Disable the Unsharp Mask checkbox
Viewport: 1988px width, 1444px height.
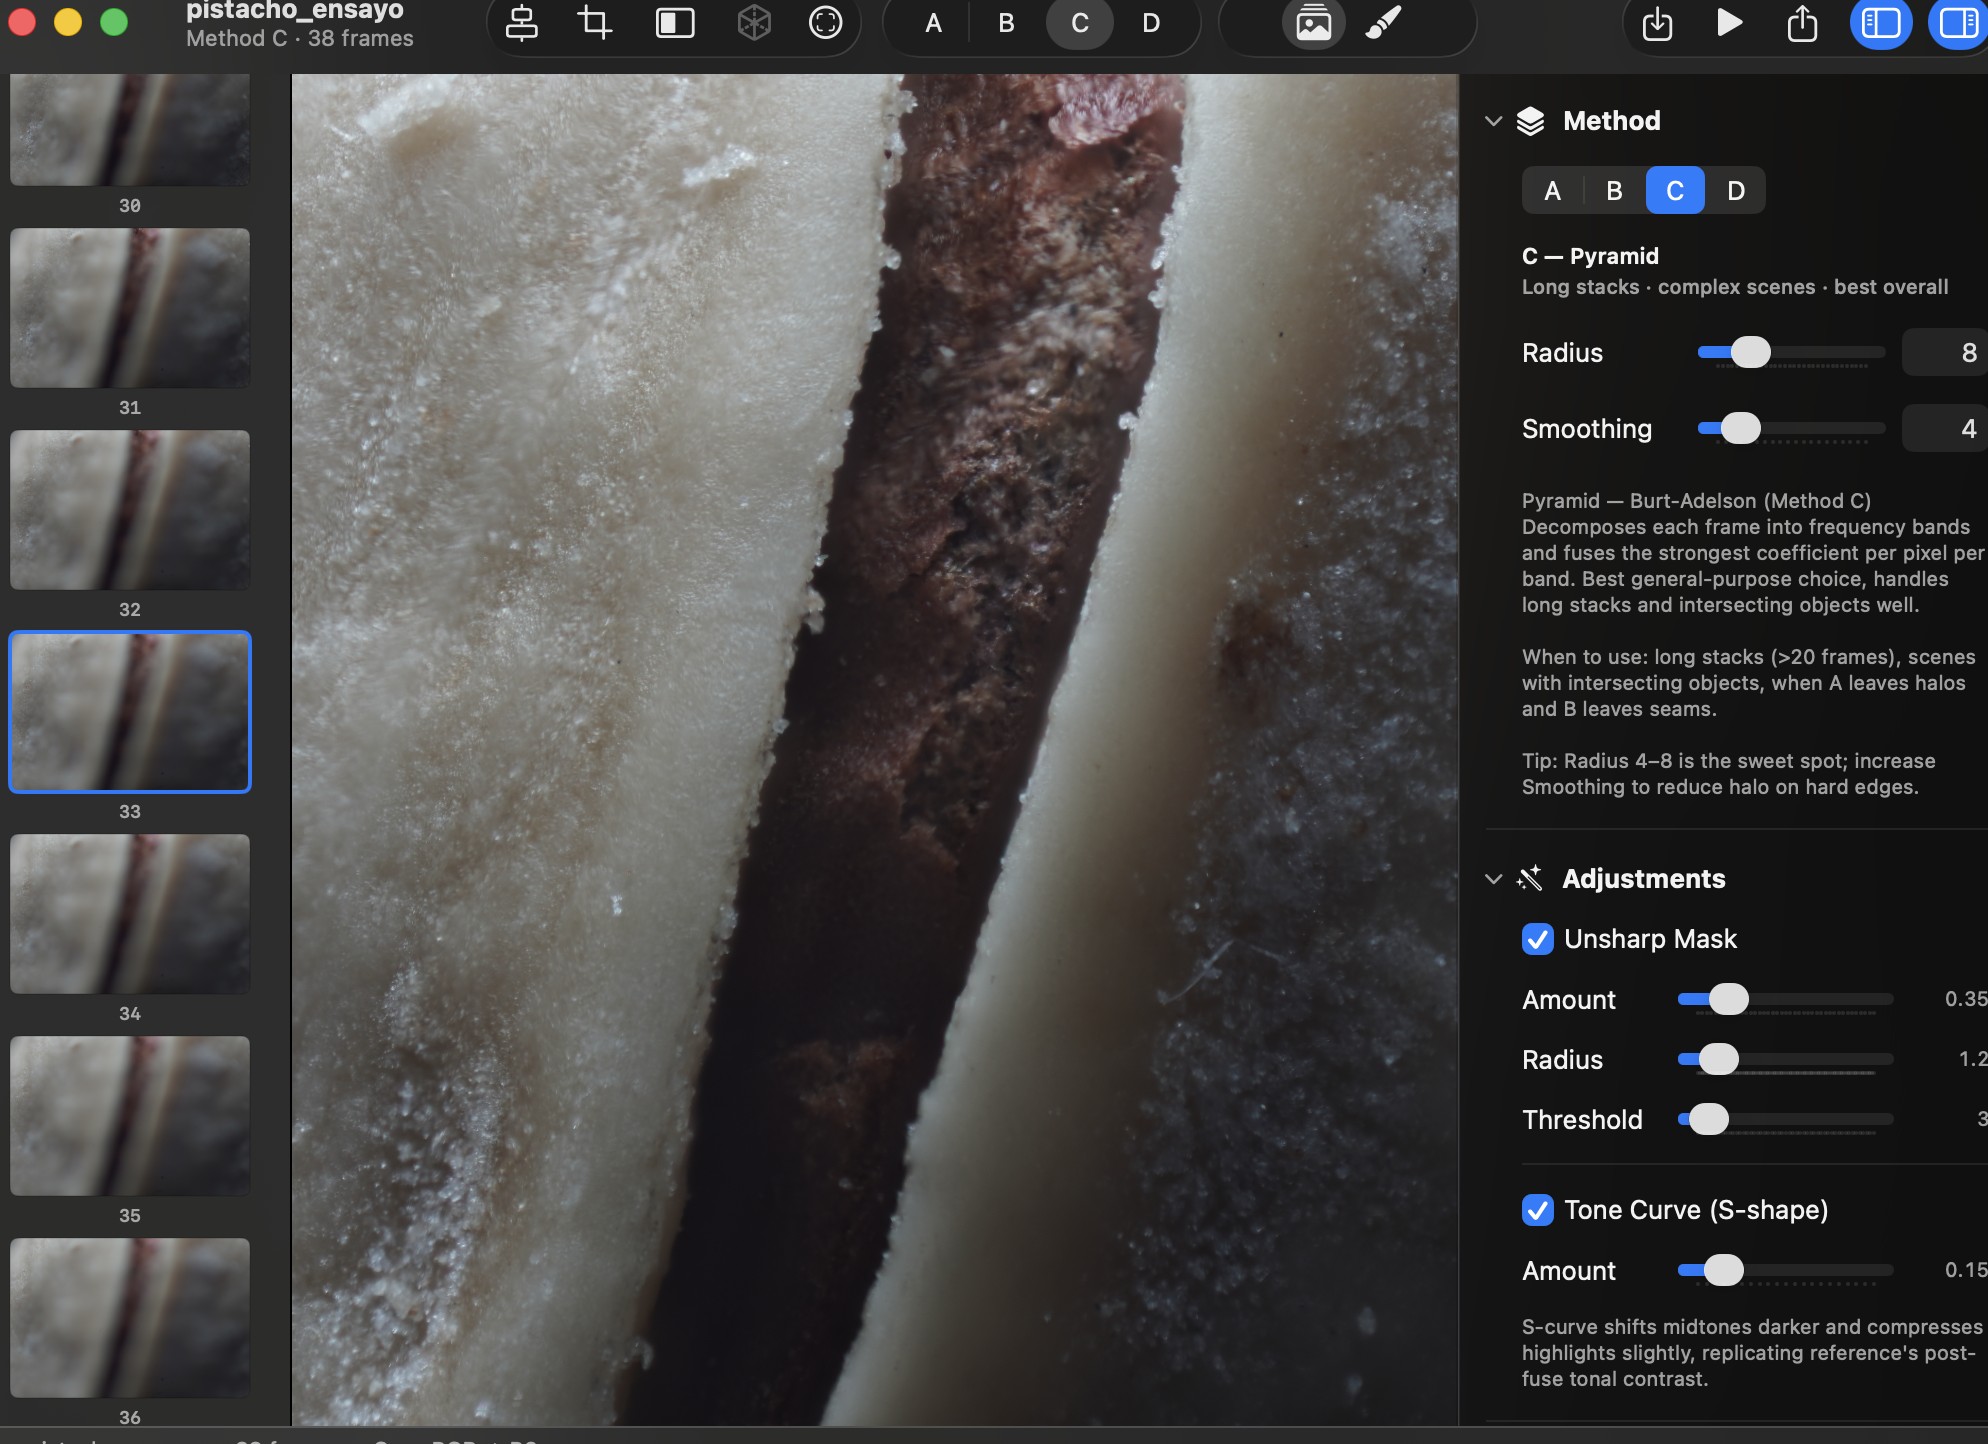[1538, 939]
